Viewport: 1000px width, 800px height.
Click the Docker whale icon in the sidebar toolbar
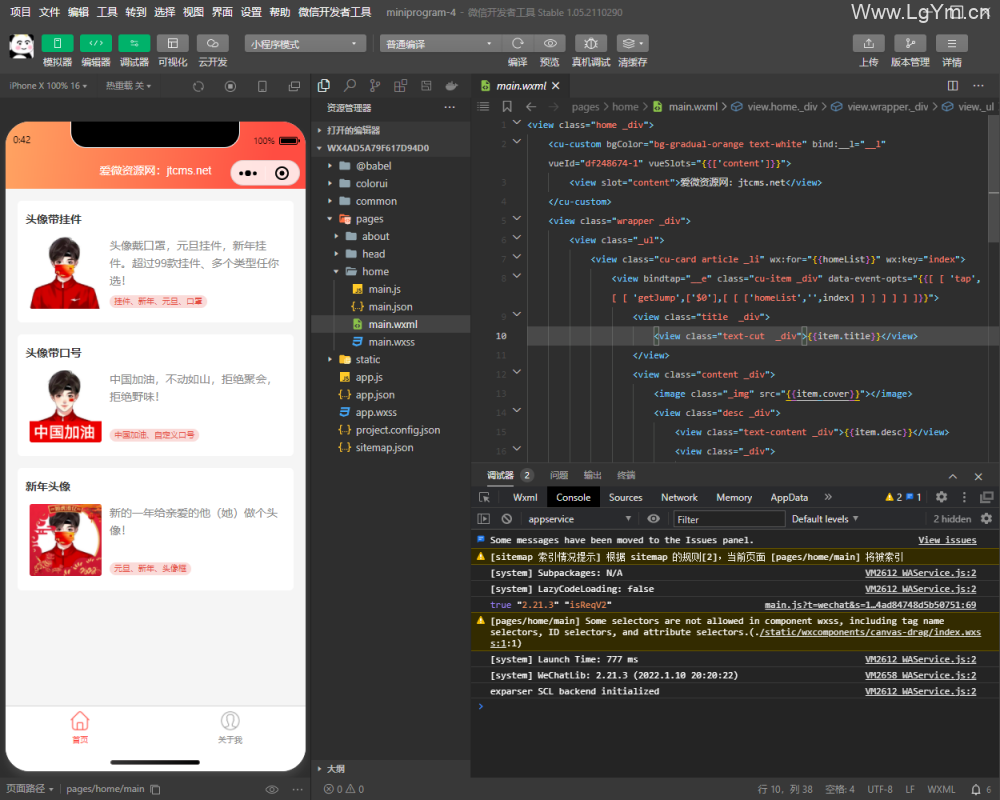pos(452,85)
